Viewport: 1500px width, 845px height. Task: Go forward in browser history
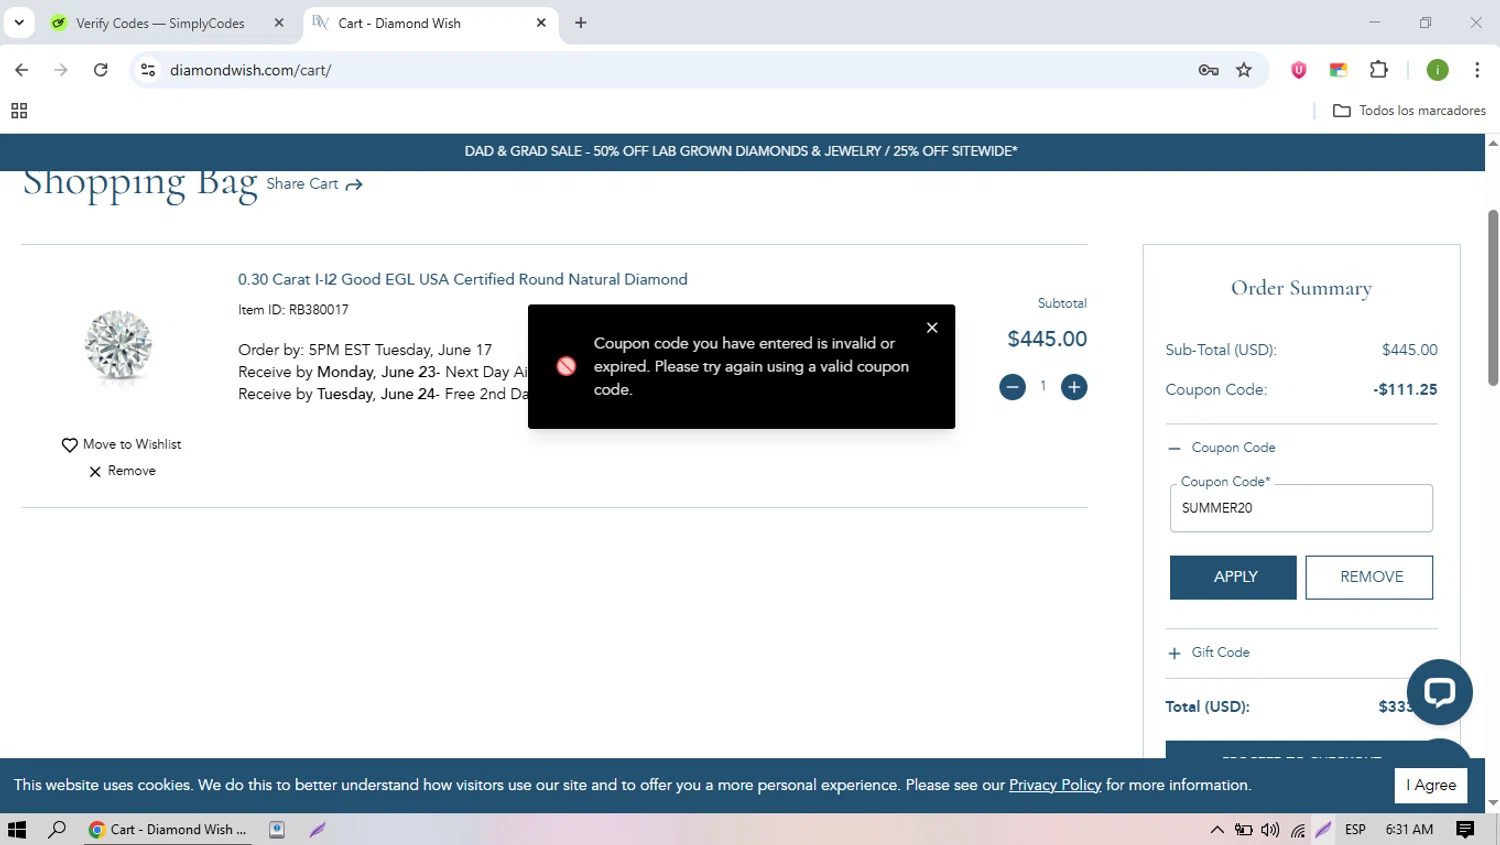coord(61,70)
